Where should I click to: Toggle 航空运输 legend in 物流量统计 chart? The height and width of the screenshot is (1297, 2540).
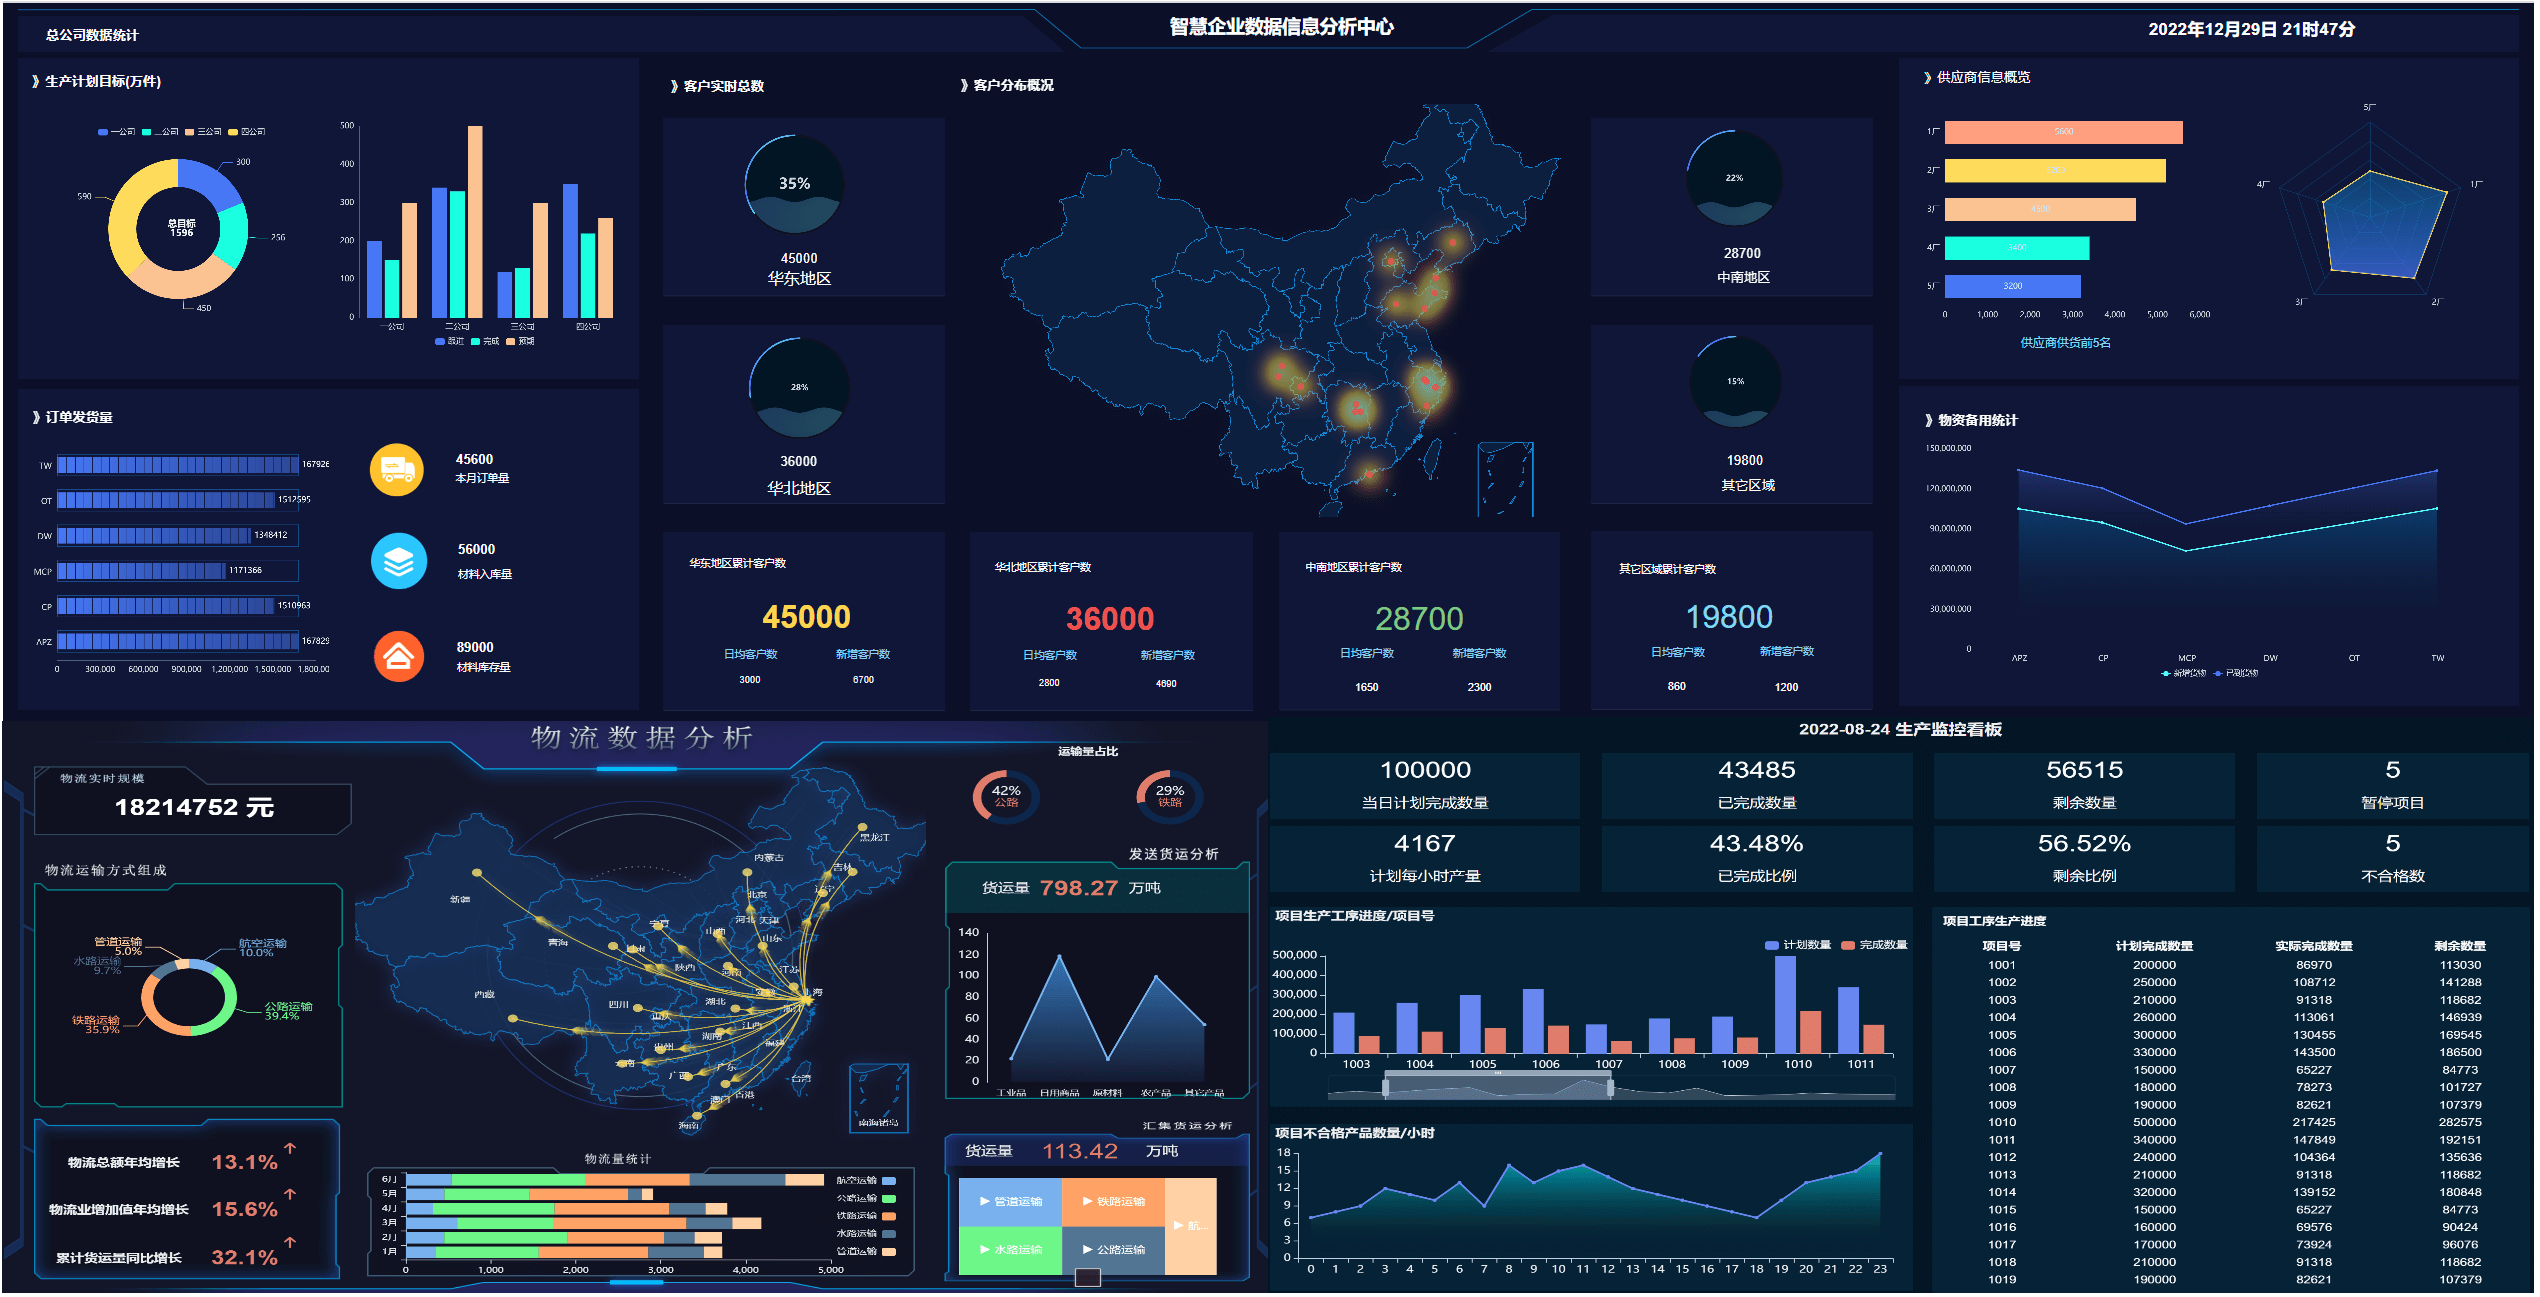coord(866,1182)
